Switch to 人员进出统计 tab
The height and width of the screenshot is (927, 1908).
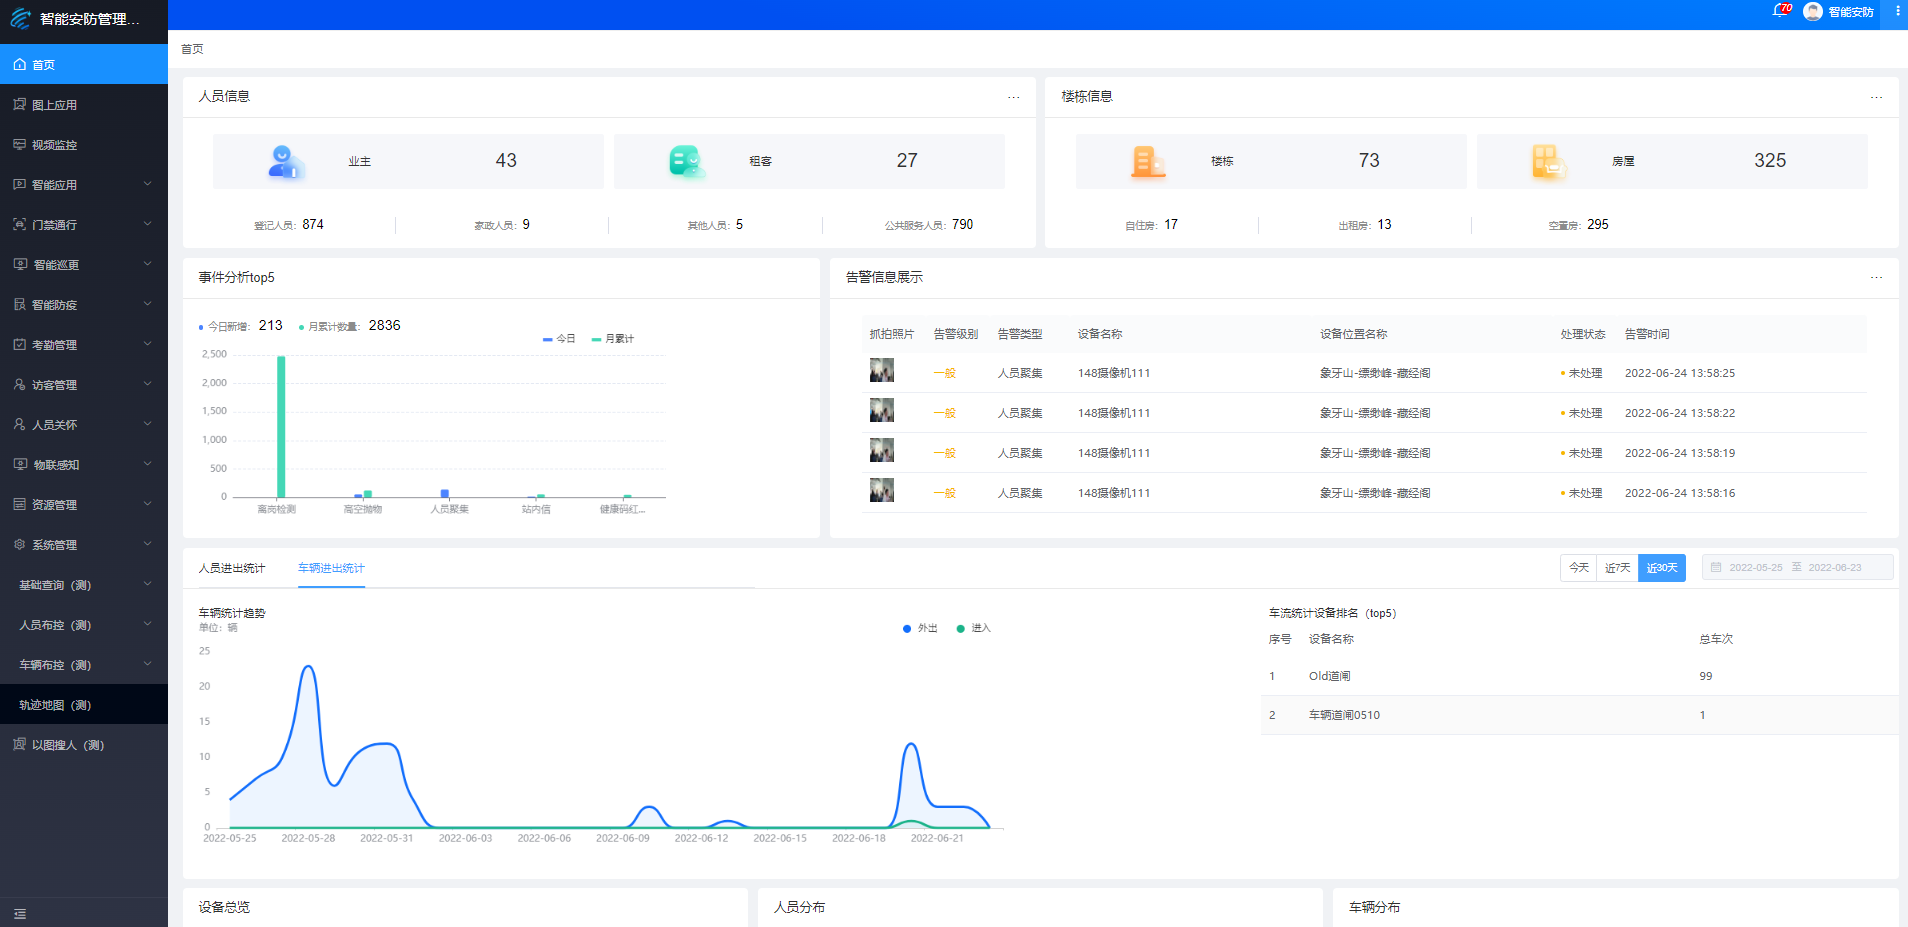[x=231, y=568]
